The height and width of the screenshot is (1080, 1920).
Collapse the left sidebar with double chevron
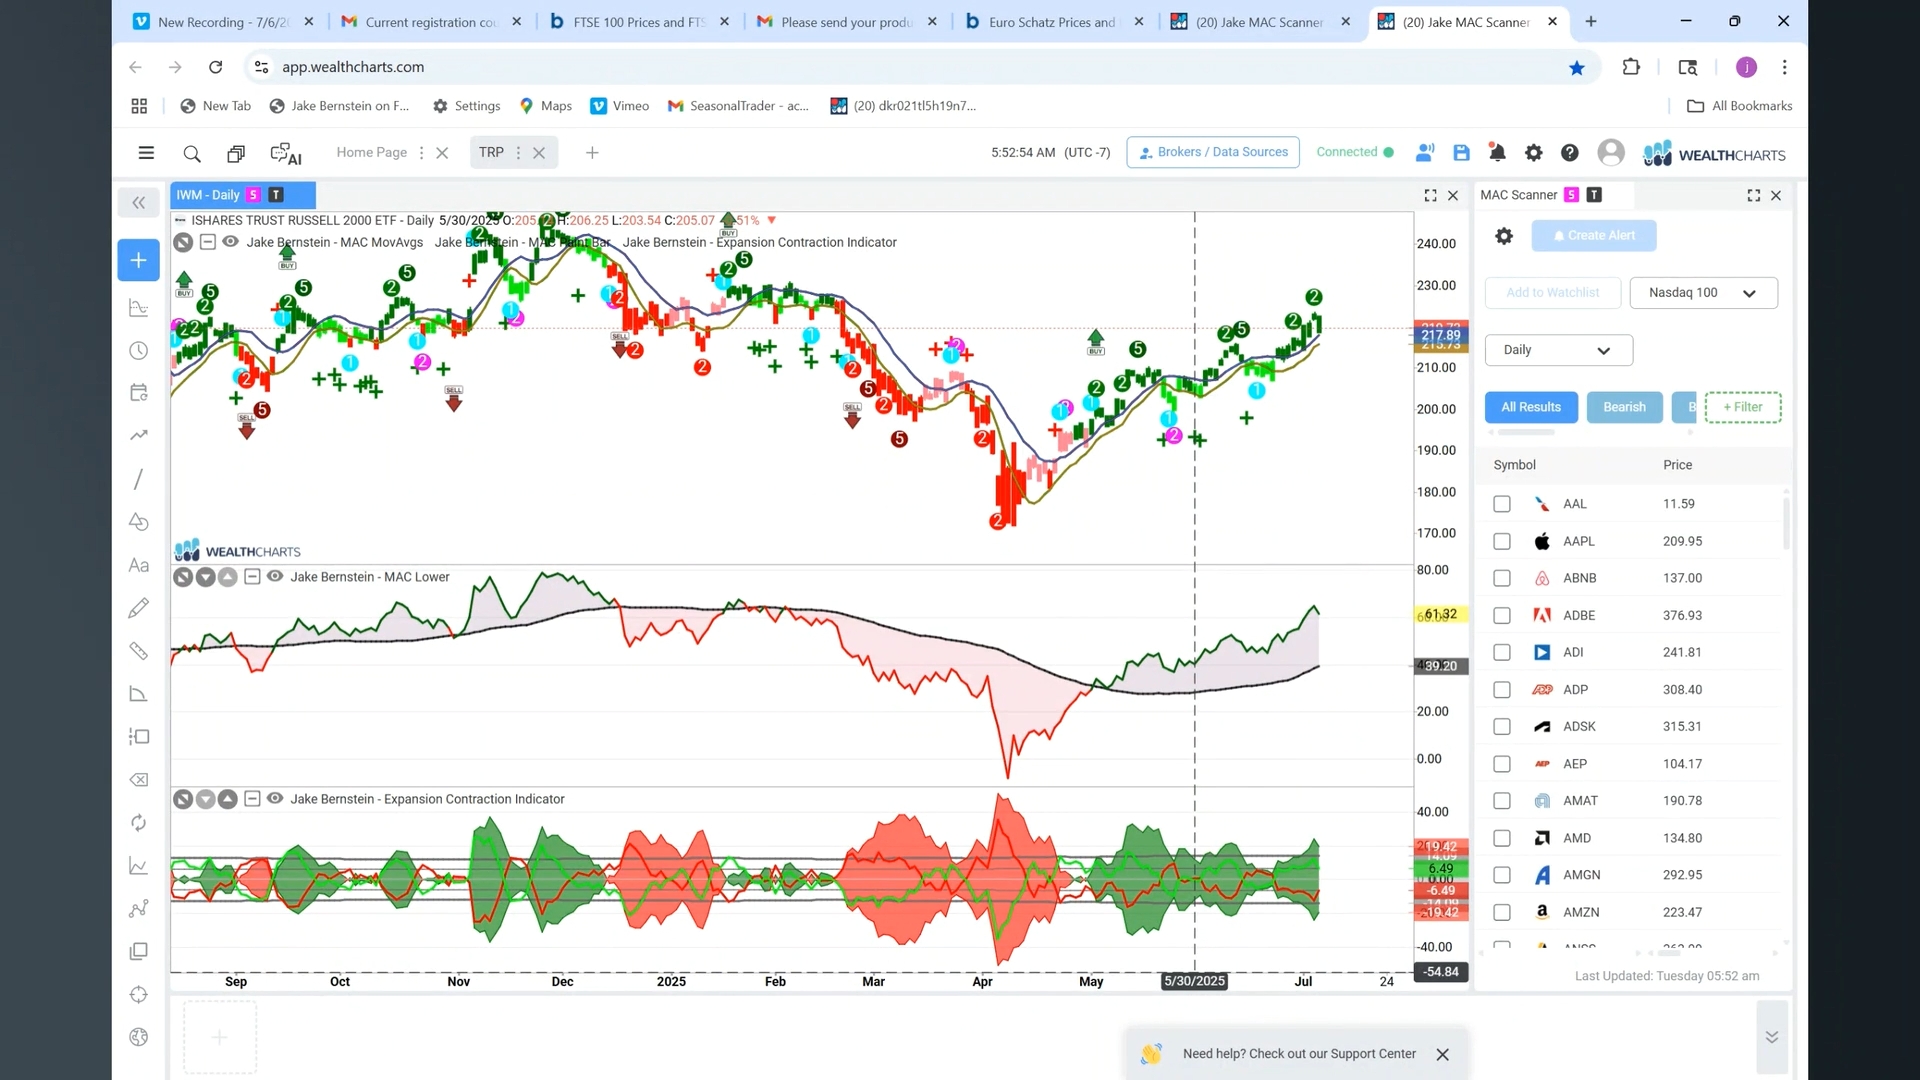(x=139, y=203)
